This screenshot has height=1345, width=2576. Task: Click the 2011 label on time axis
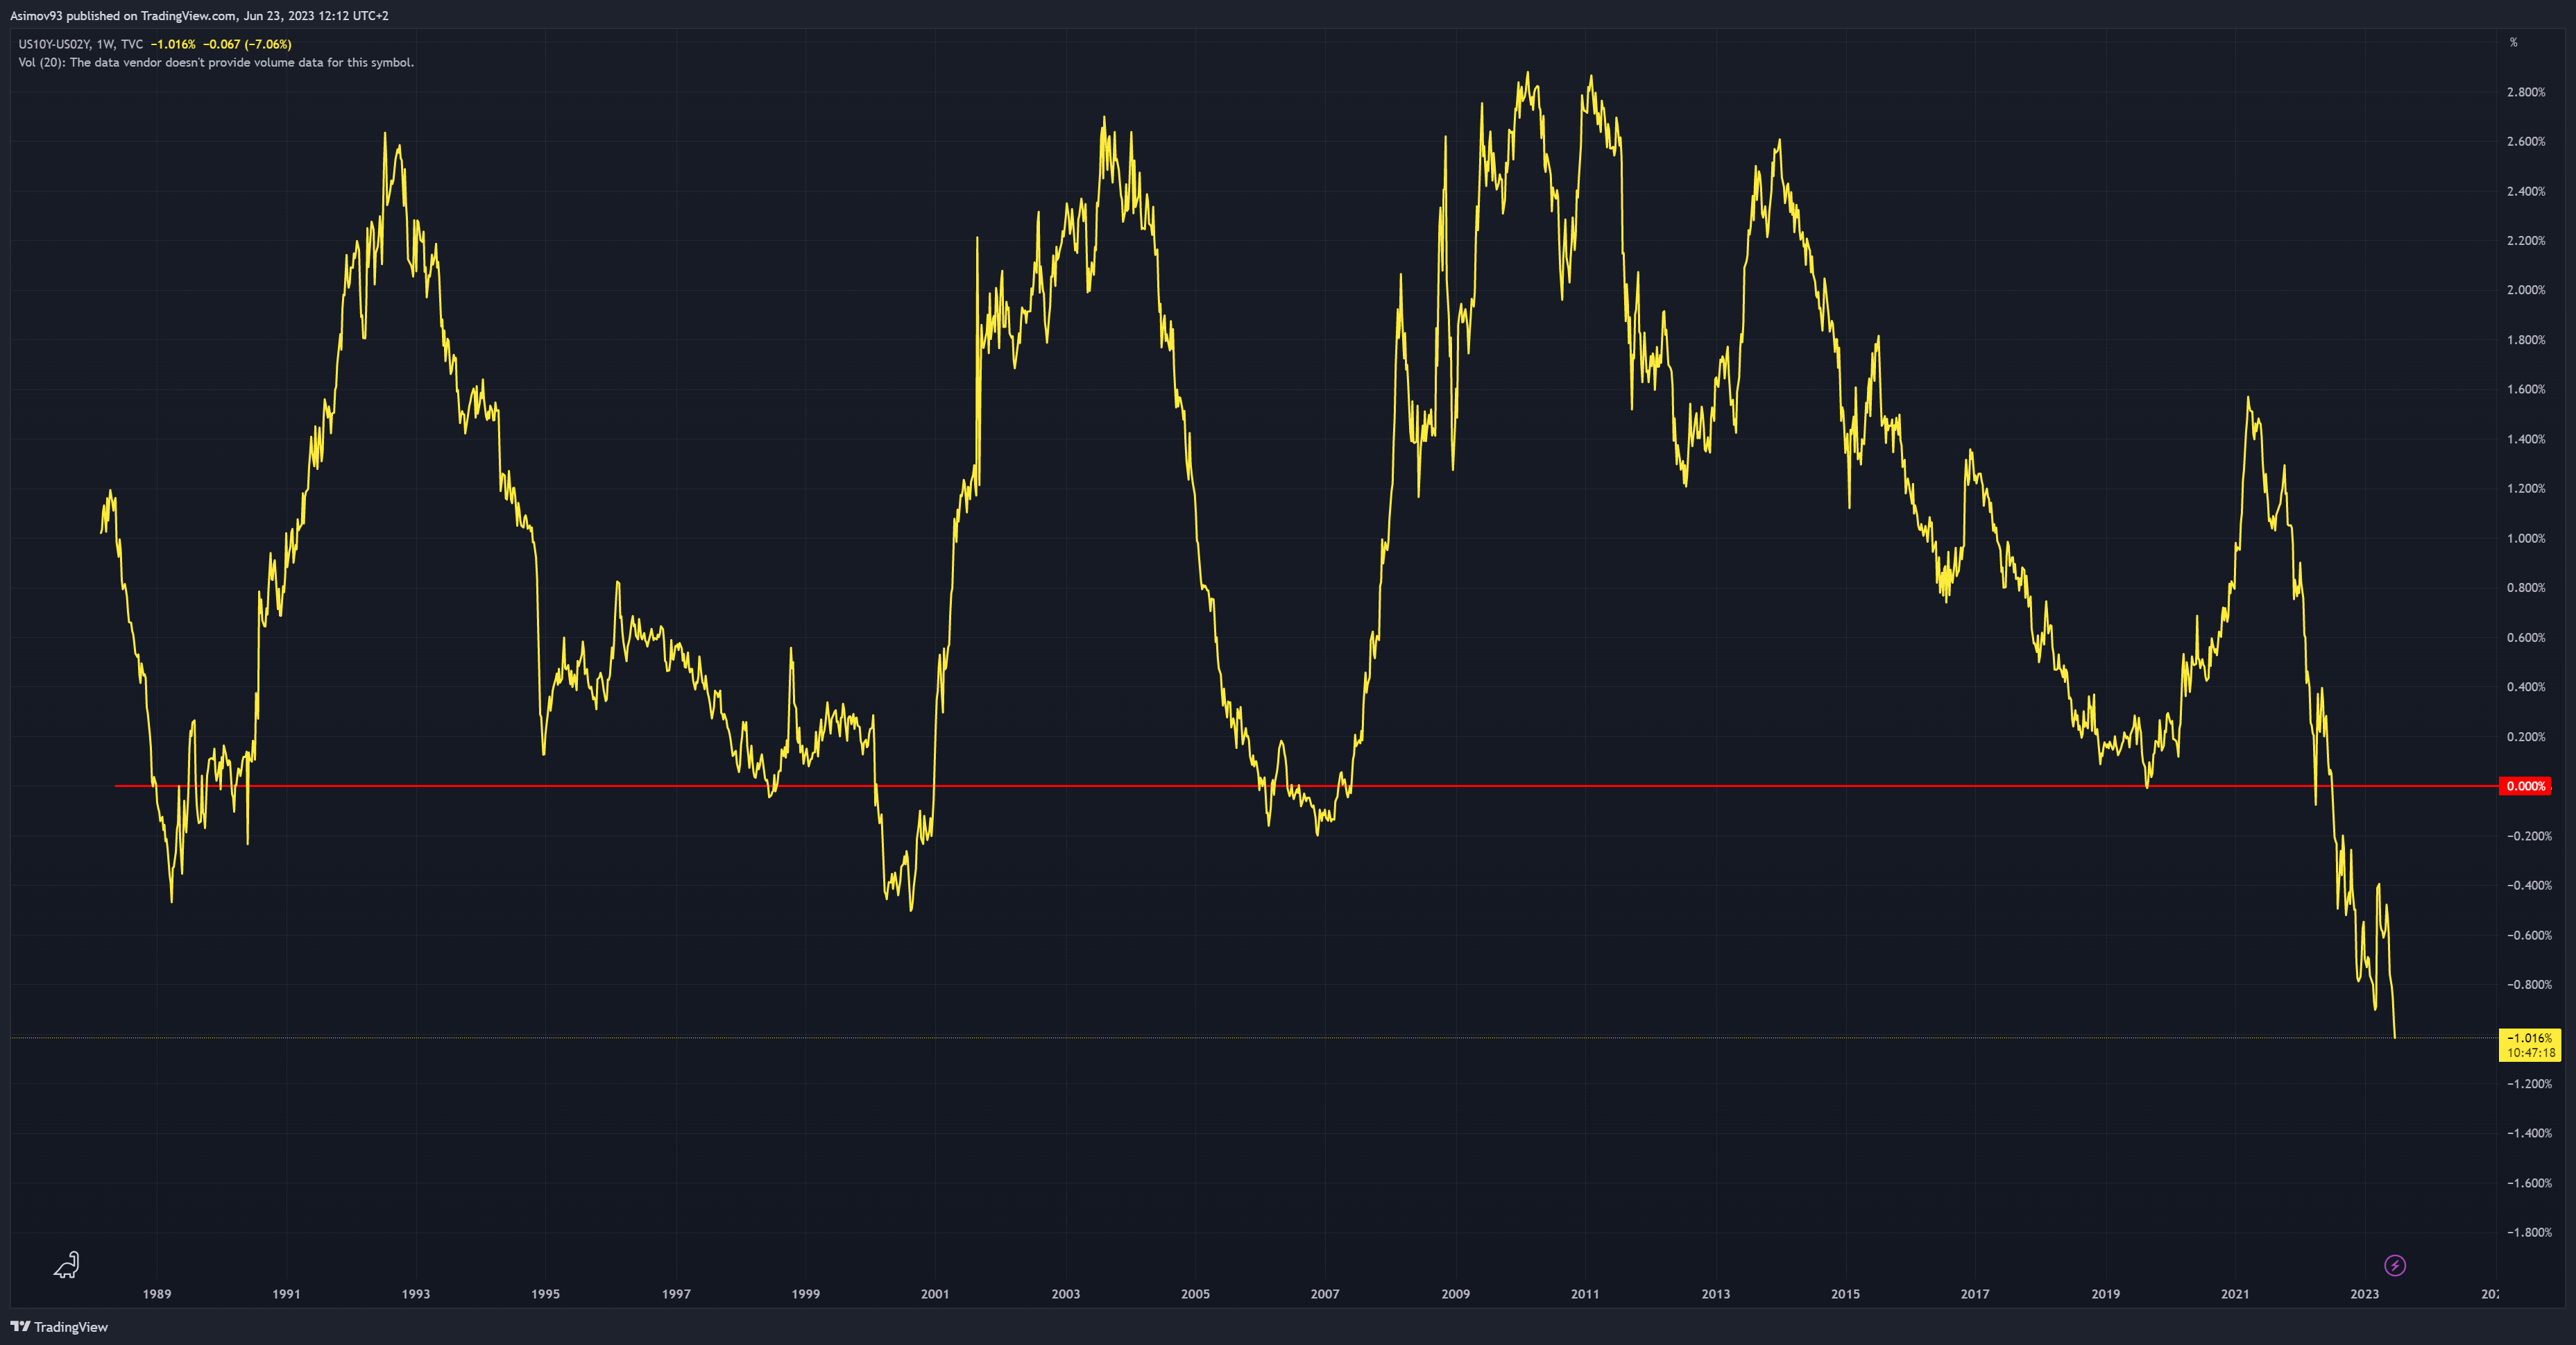[1585, 1294]
